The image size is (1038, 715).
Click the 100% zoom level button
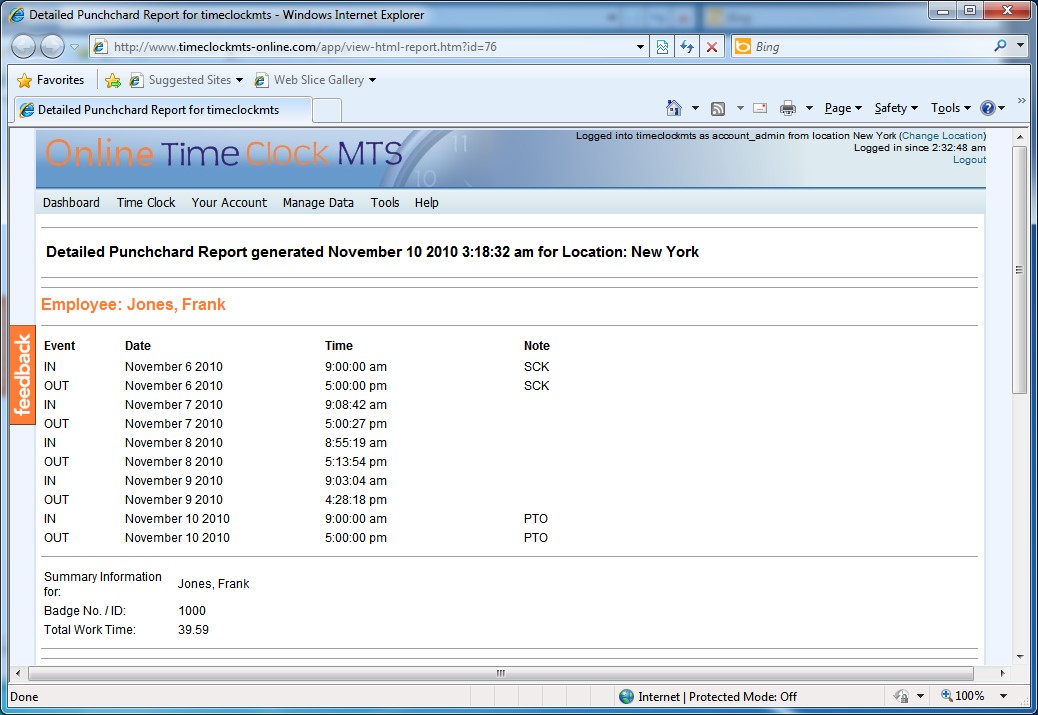tap(963, 696)
